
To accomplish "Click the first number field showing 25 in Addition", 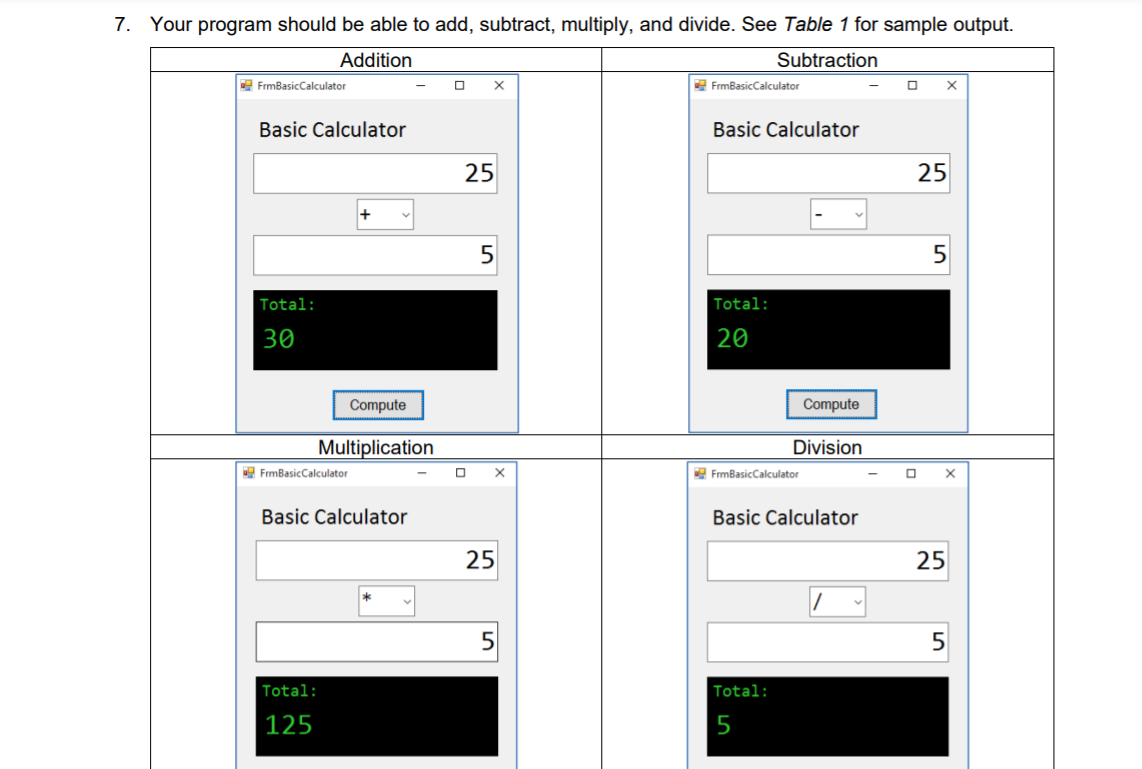I will tap(375, 172).
